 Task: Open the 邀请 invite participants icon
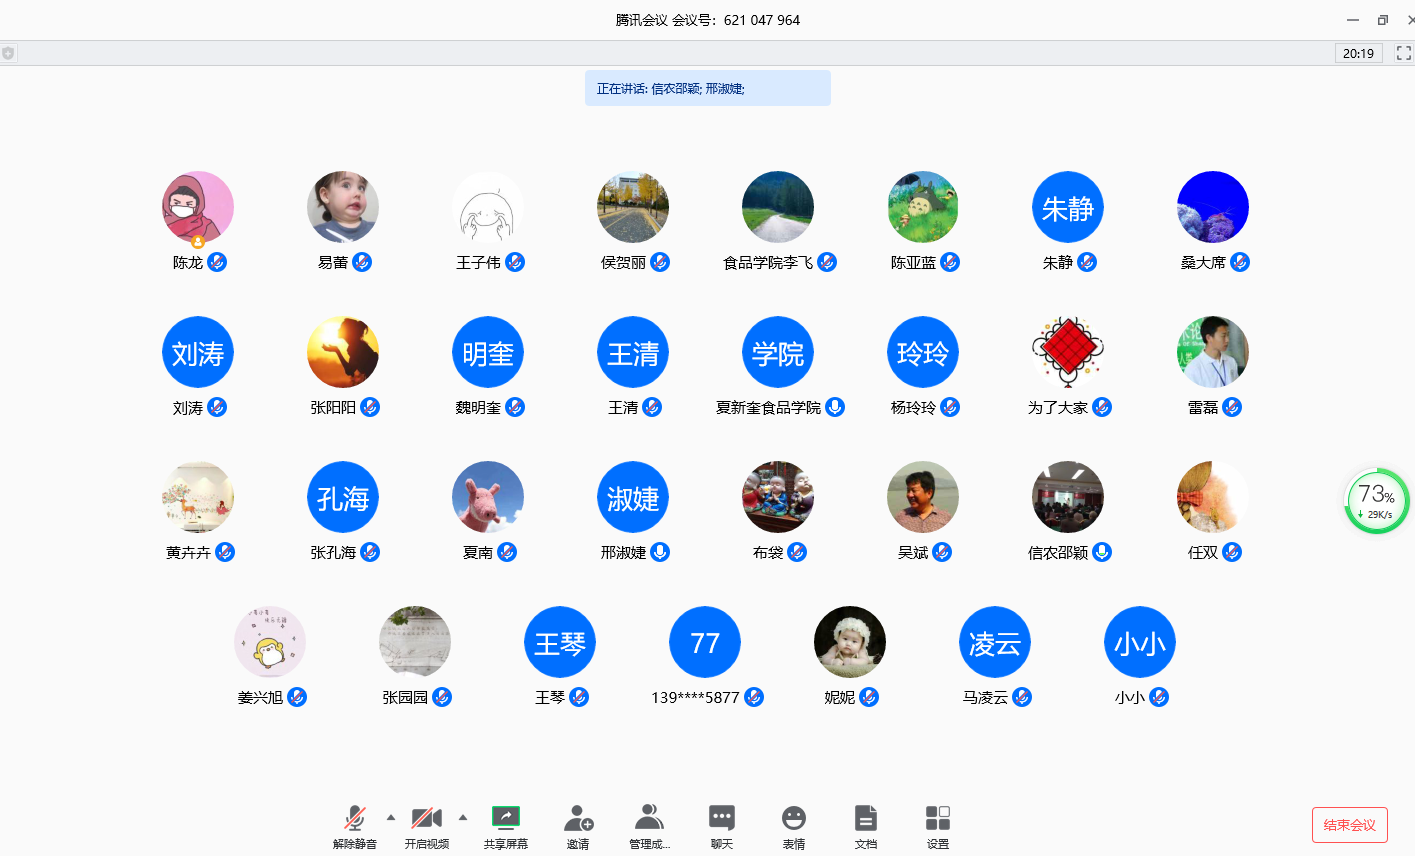tap(578, 819)
